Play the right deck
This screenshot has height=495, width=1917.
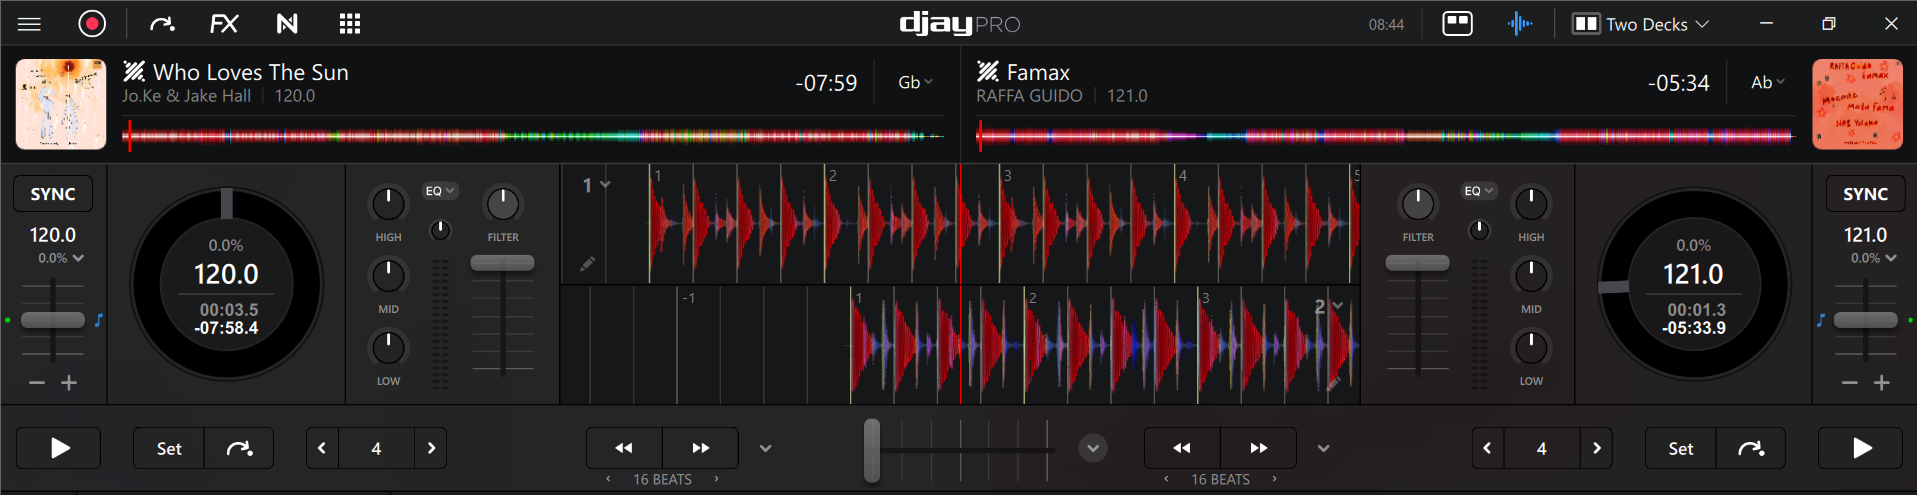pyautogui.click(x=1861, y=448)
